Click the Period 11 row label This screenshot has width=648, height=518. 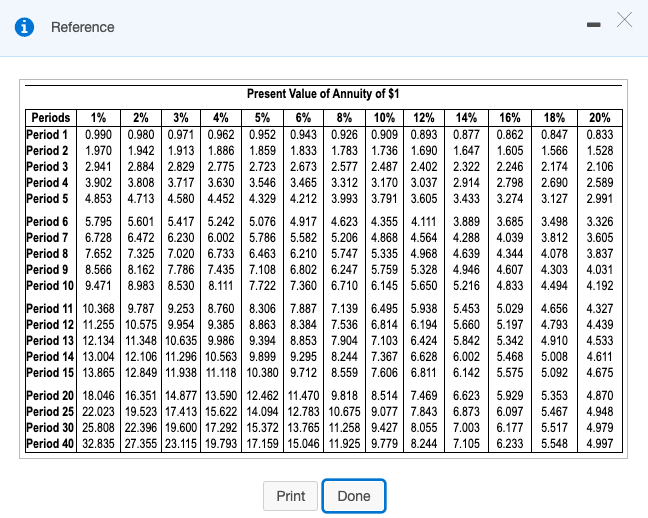[x=50, y=309]
